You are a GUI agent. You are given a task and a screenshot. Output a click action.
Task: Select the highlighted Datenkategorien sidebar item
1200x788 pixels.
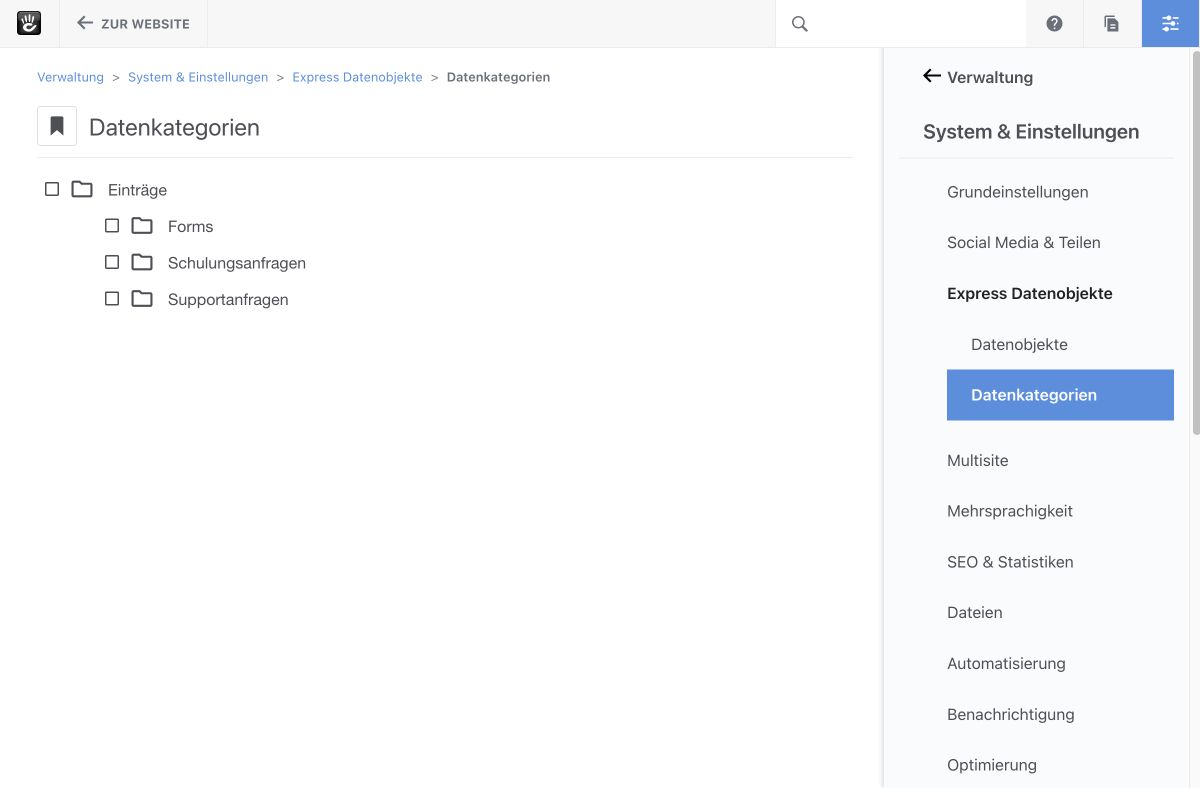coord(1060,395)
